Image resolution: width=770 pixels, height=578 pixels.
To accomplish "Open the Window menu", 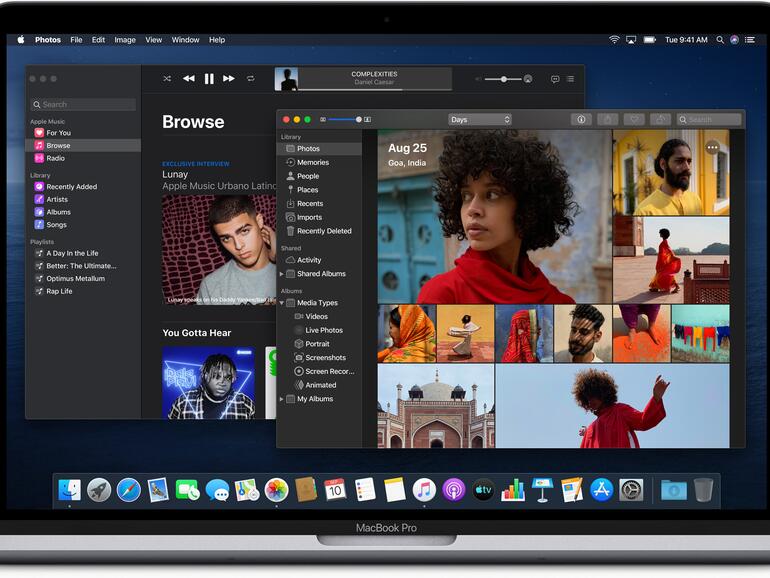I will point(185,40).
